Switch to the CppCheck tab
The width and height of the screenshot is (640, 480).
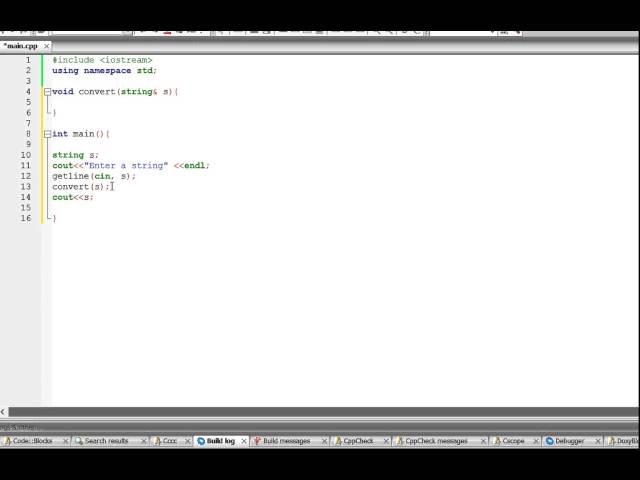tap(358, 441)
